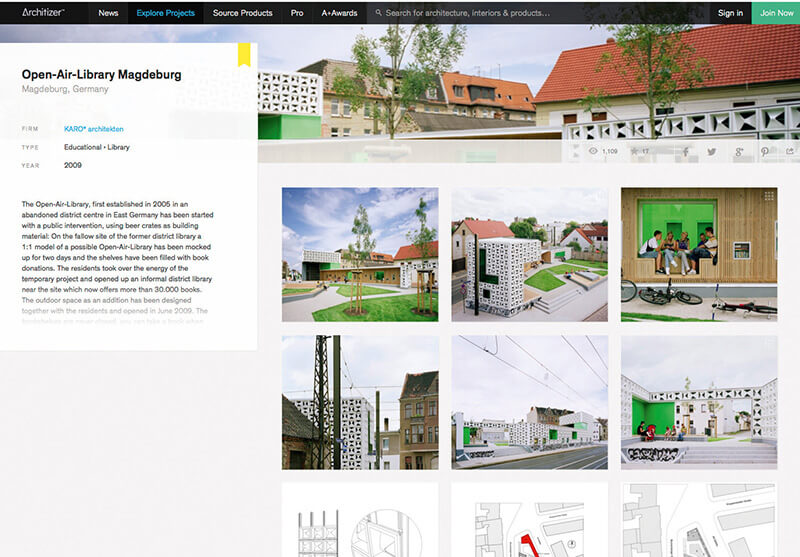Share the project on Twitter

(x=711, y=151)
